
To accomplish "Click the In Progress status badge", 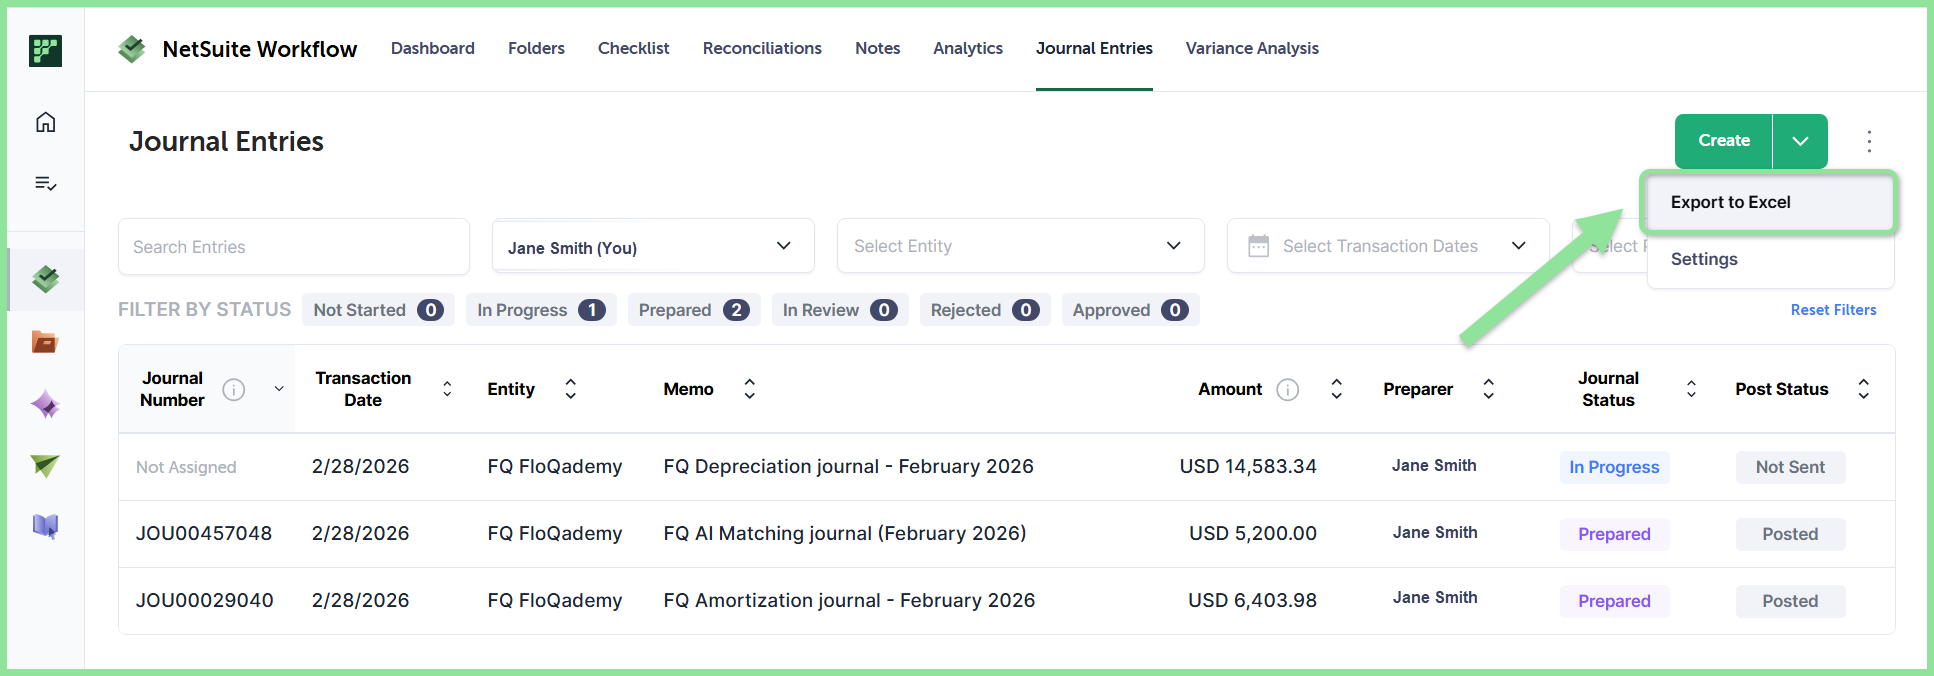I will (x=1614, y=467).
